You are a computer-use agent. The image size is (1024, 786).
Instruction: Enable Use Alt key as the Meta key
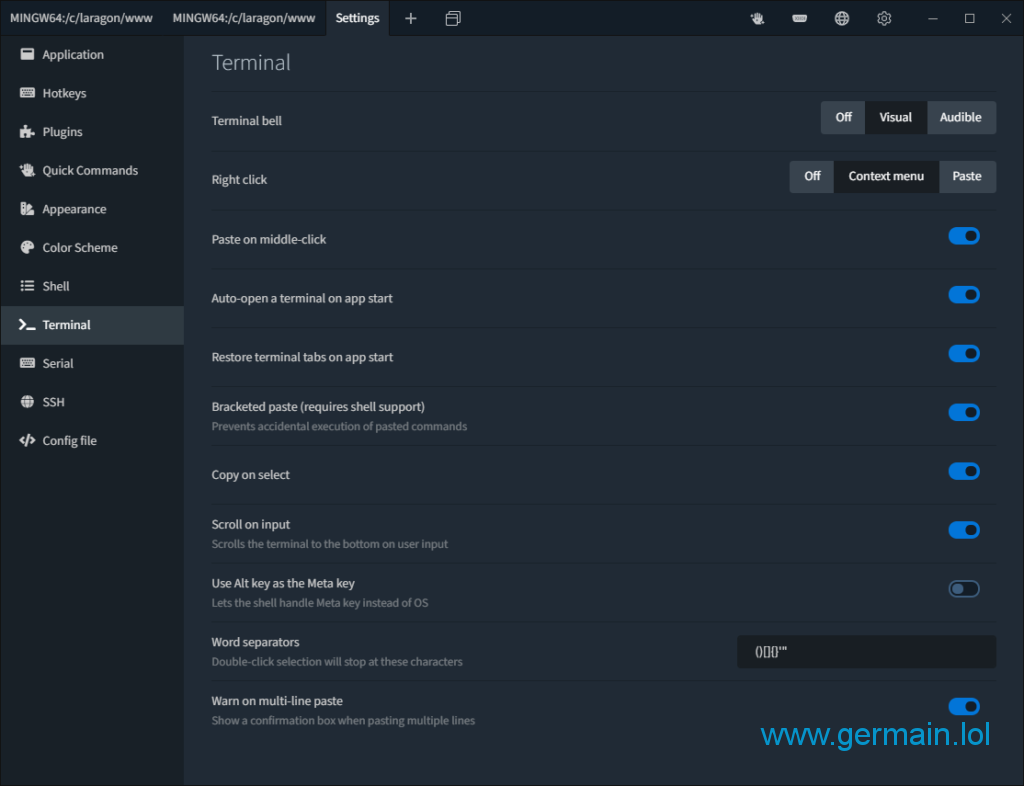(x=963, y=589)
